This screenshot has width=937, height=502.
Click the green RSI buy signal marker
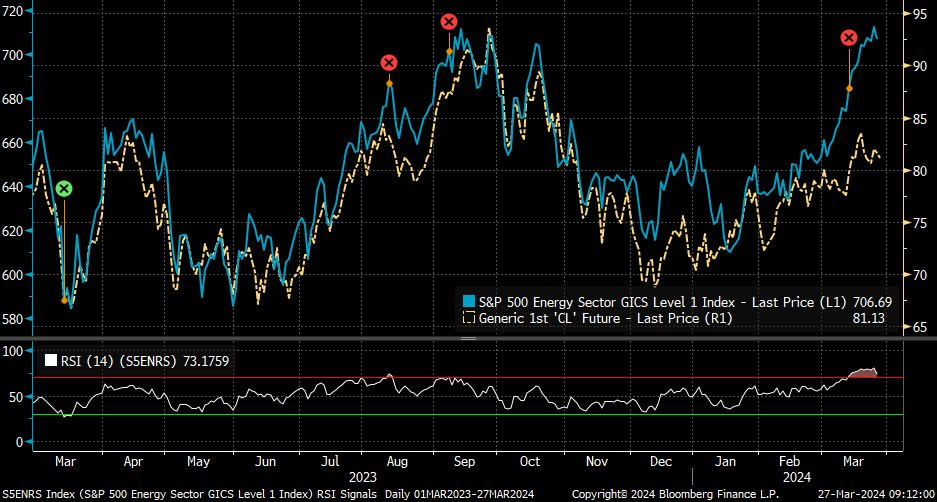pyautogui.click(x=64, y=189)
